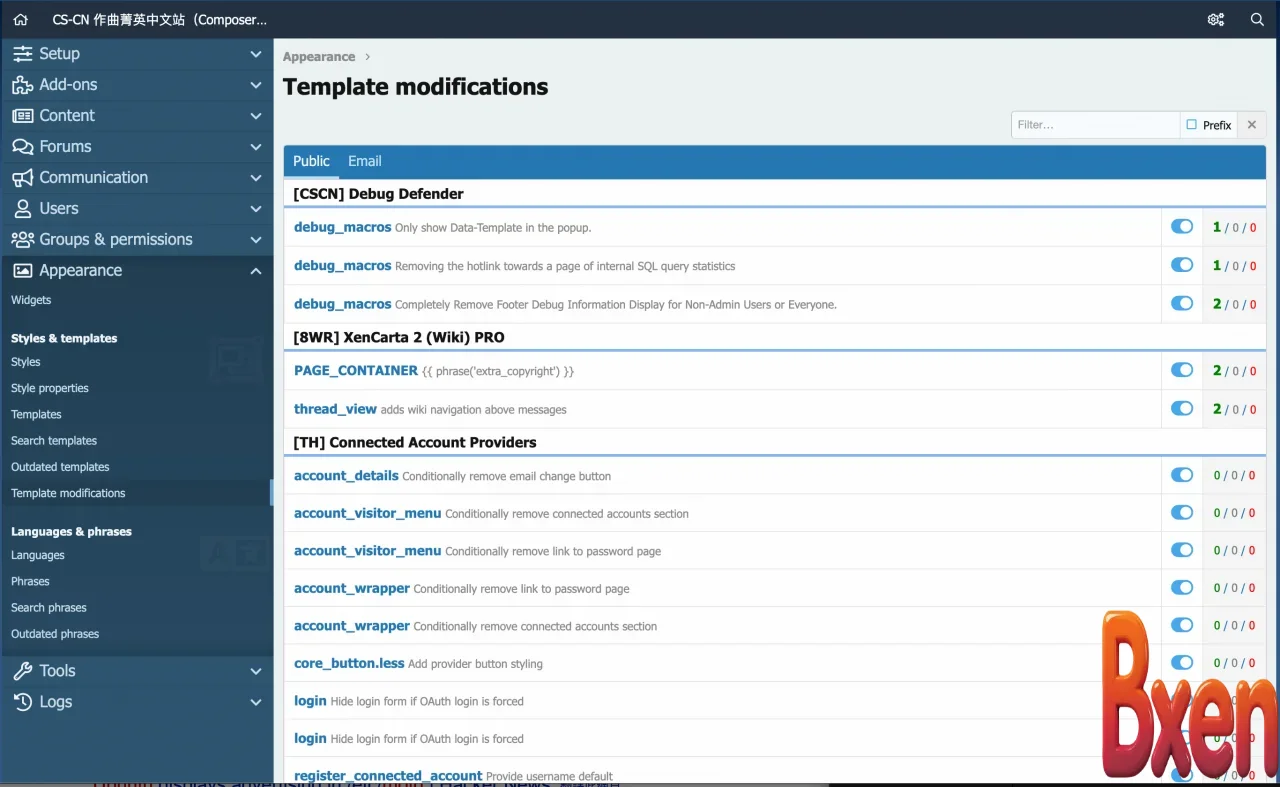Click the Tools wrench icon
Image resolution: width=1280 pixels, height=787 pixels.
coord(22,671)
